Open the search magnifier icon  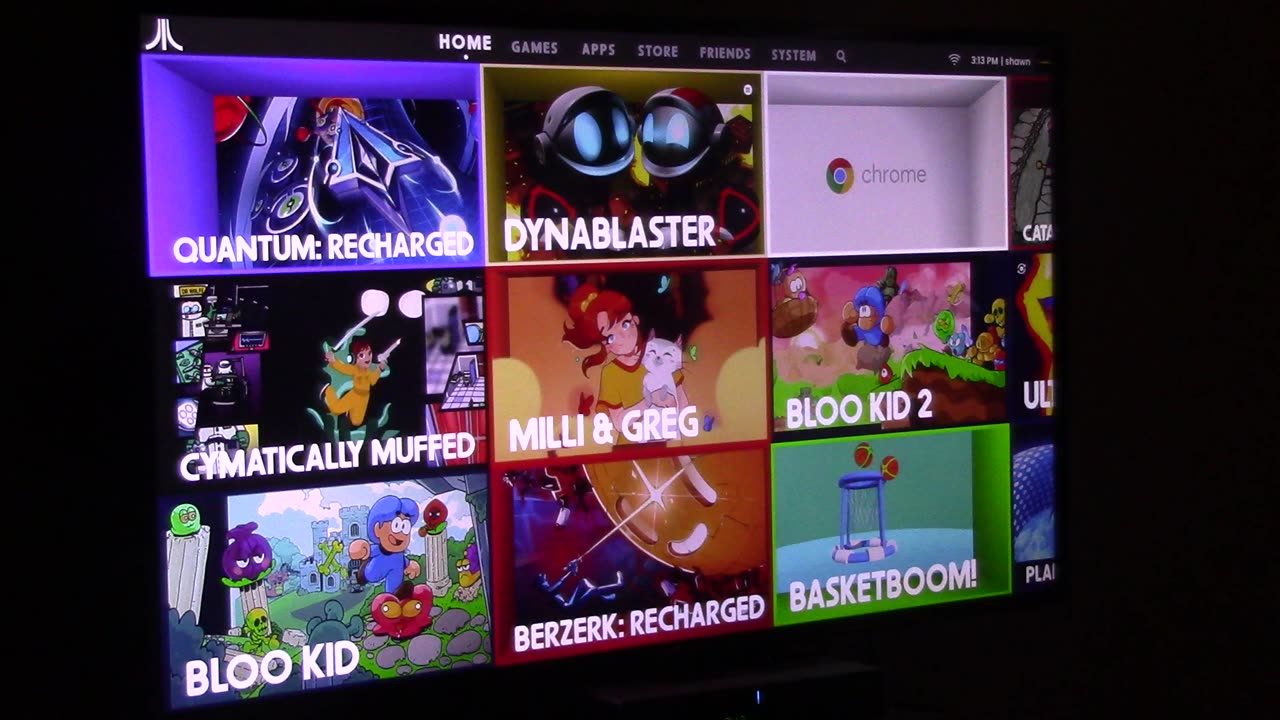841,56
